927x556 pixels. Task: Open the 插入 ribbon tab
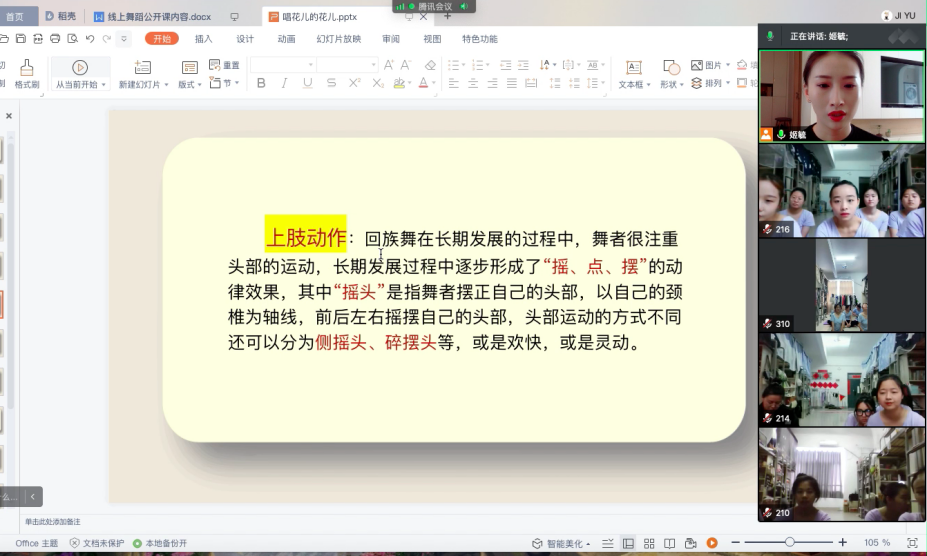[203, 39]
